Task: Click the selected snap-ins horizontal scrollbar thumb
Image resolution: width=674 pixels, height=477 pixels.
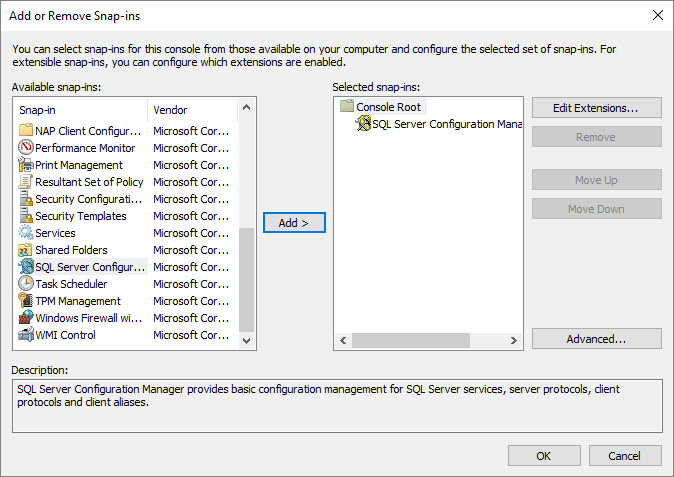Action: 411,340
